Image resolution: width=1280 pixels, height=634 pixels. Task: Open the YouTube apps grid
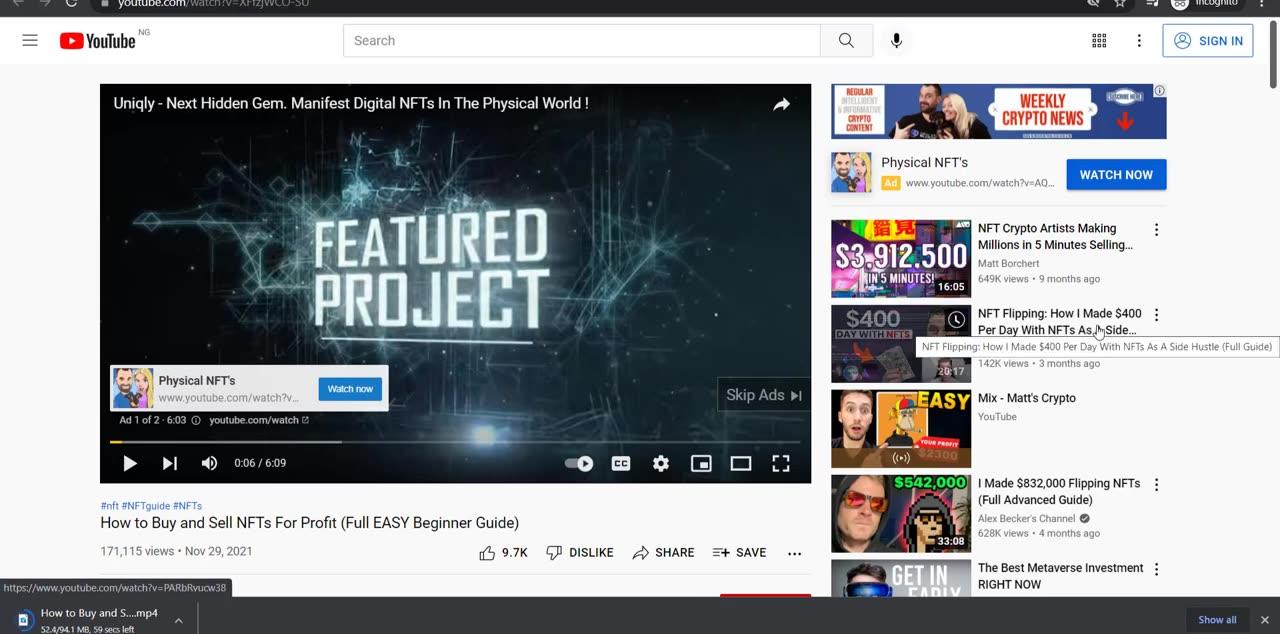click(1098, 40)
